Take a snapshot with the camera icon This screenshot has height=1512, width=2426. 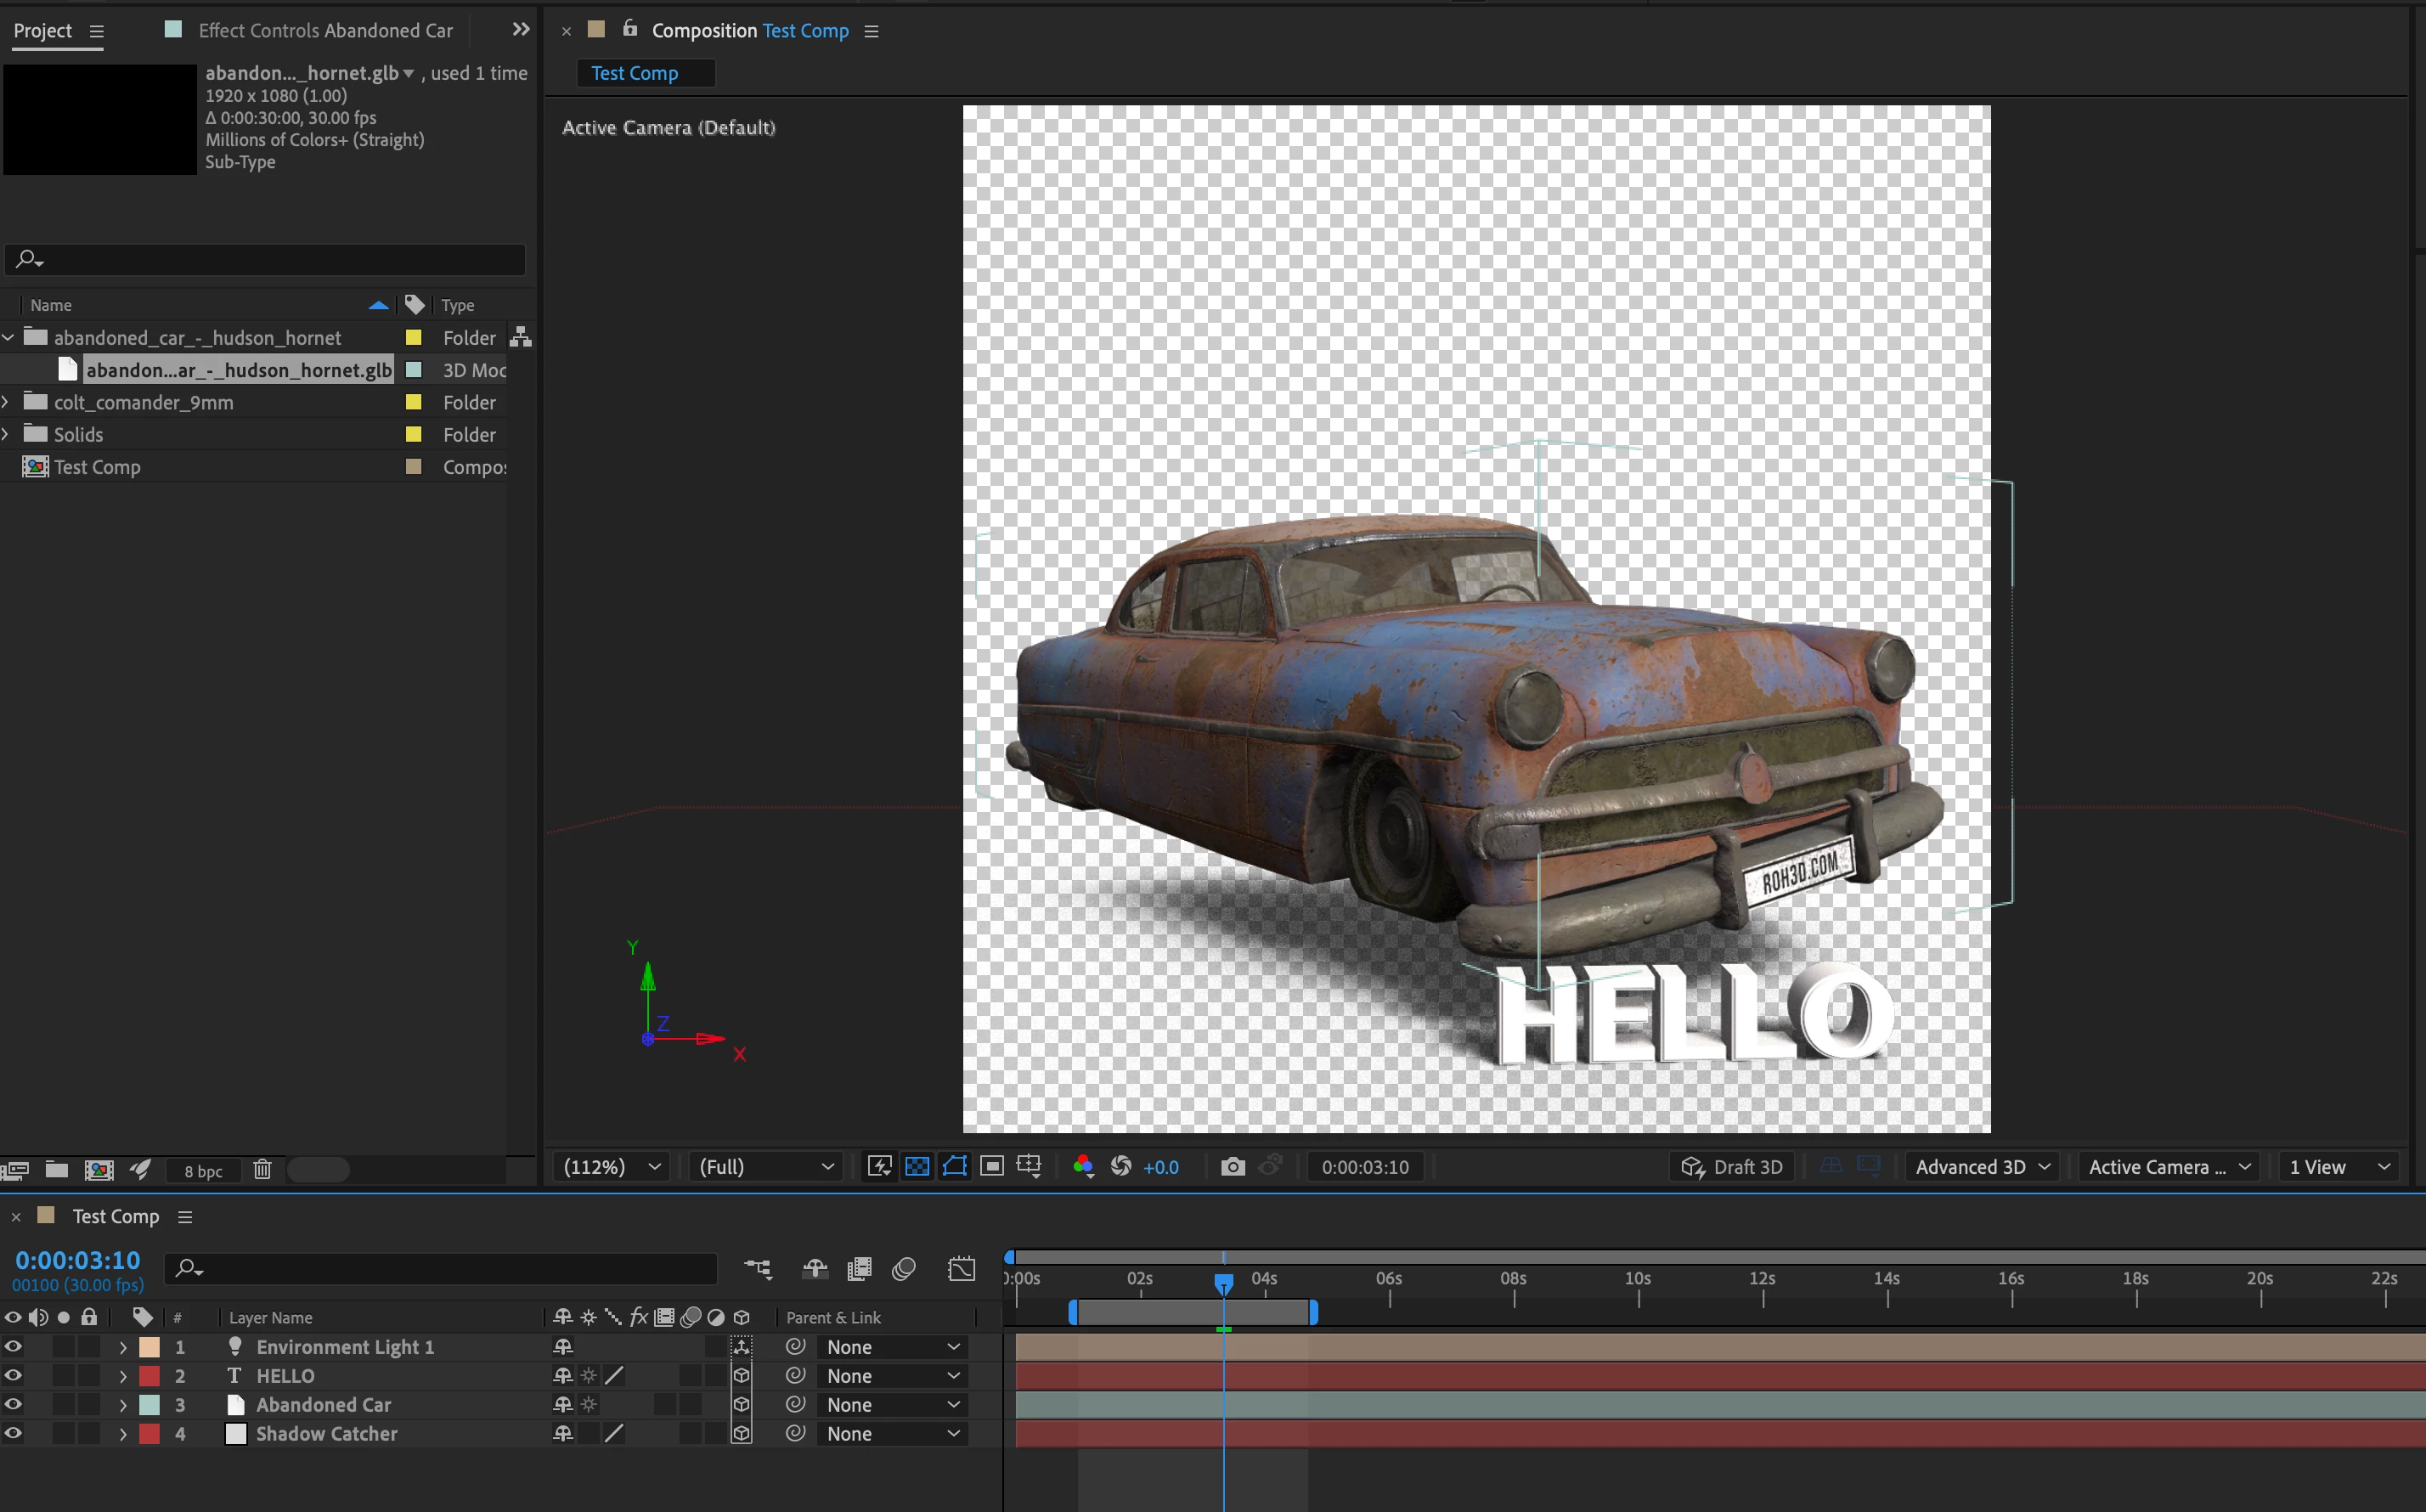tap(1232, 1166)
